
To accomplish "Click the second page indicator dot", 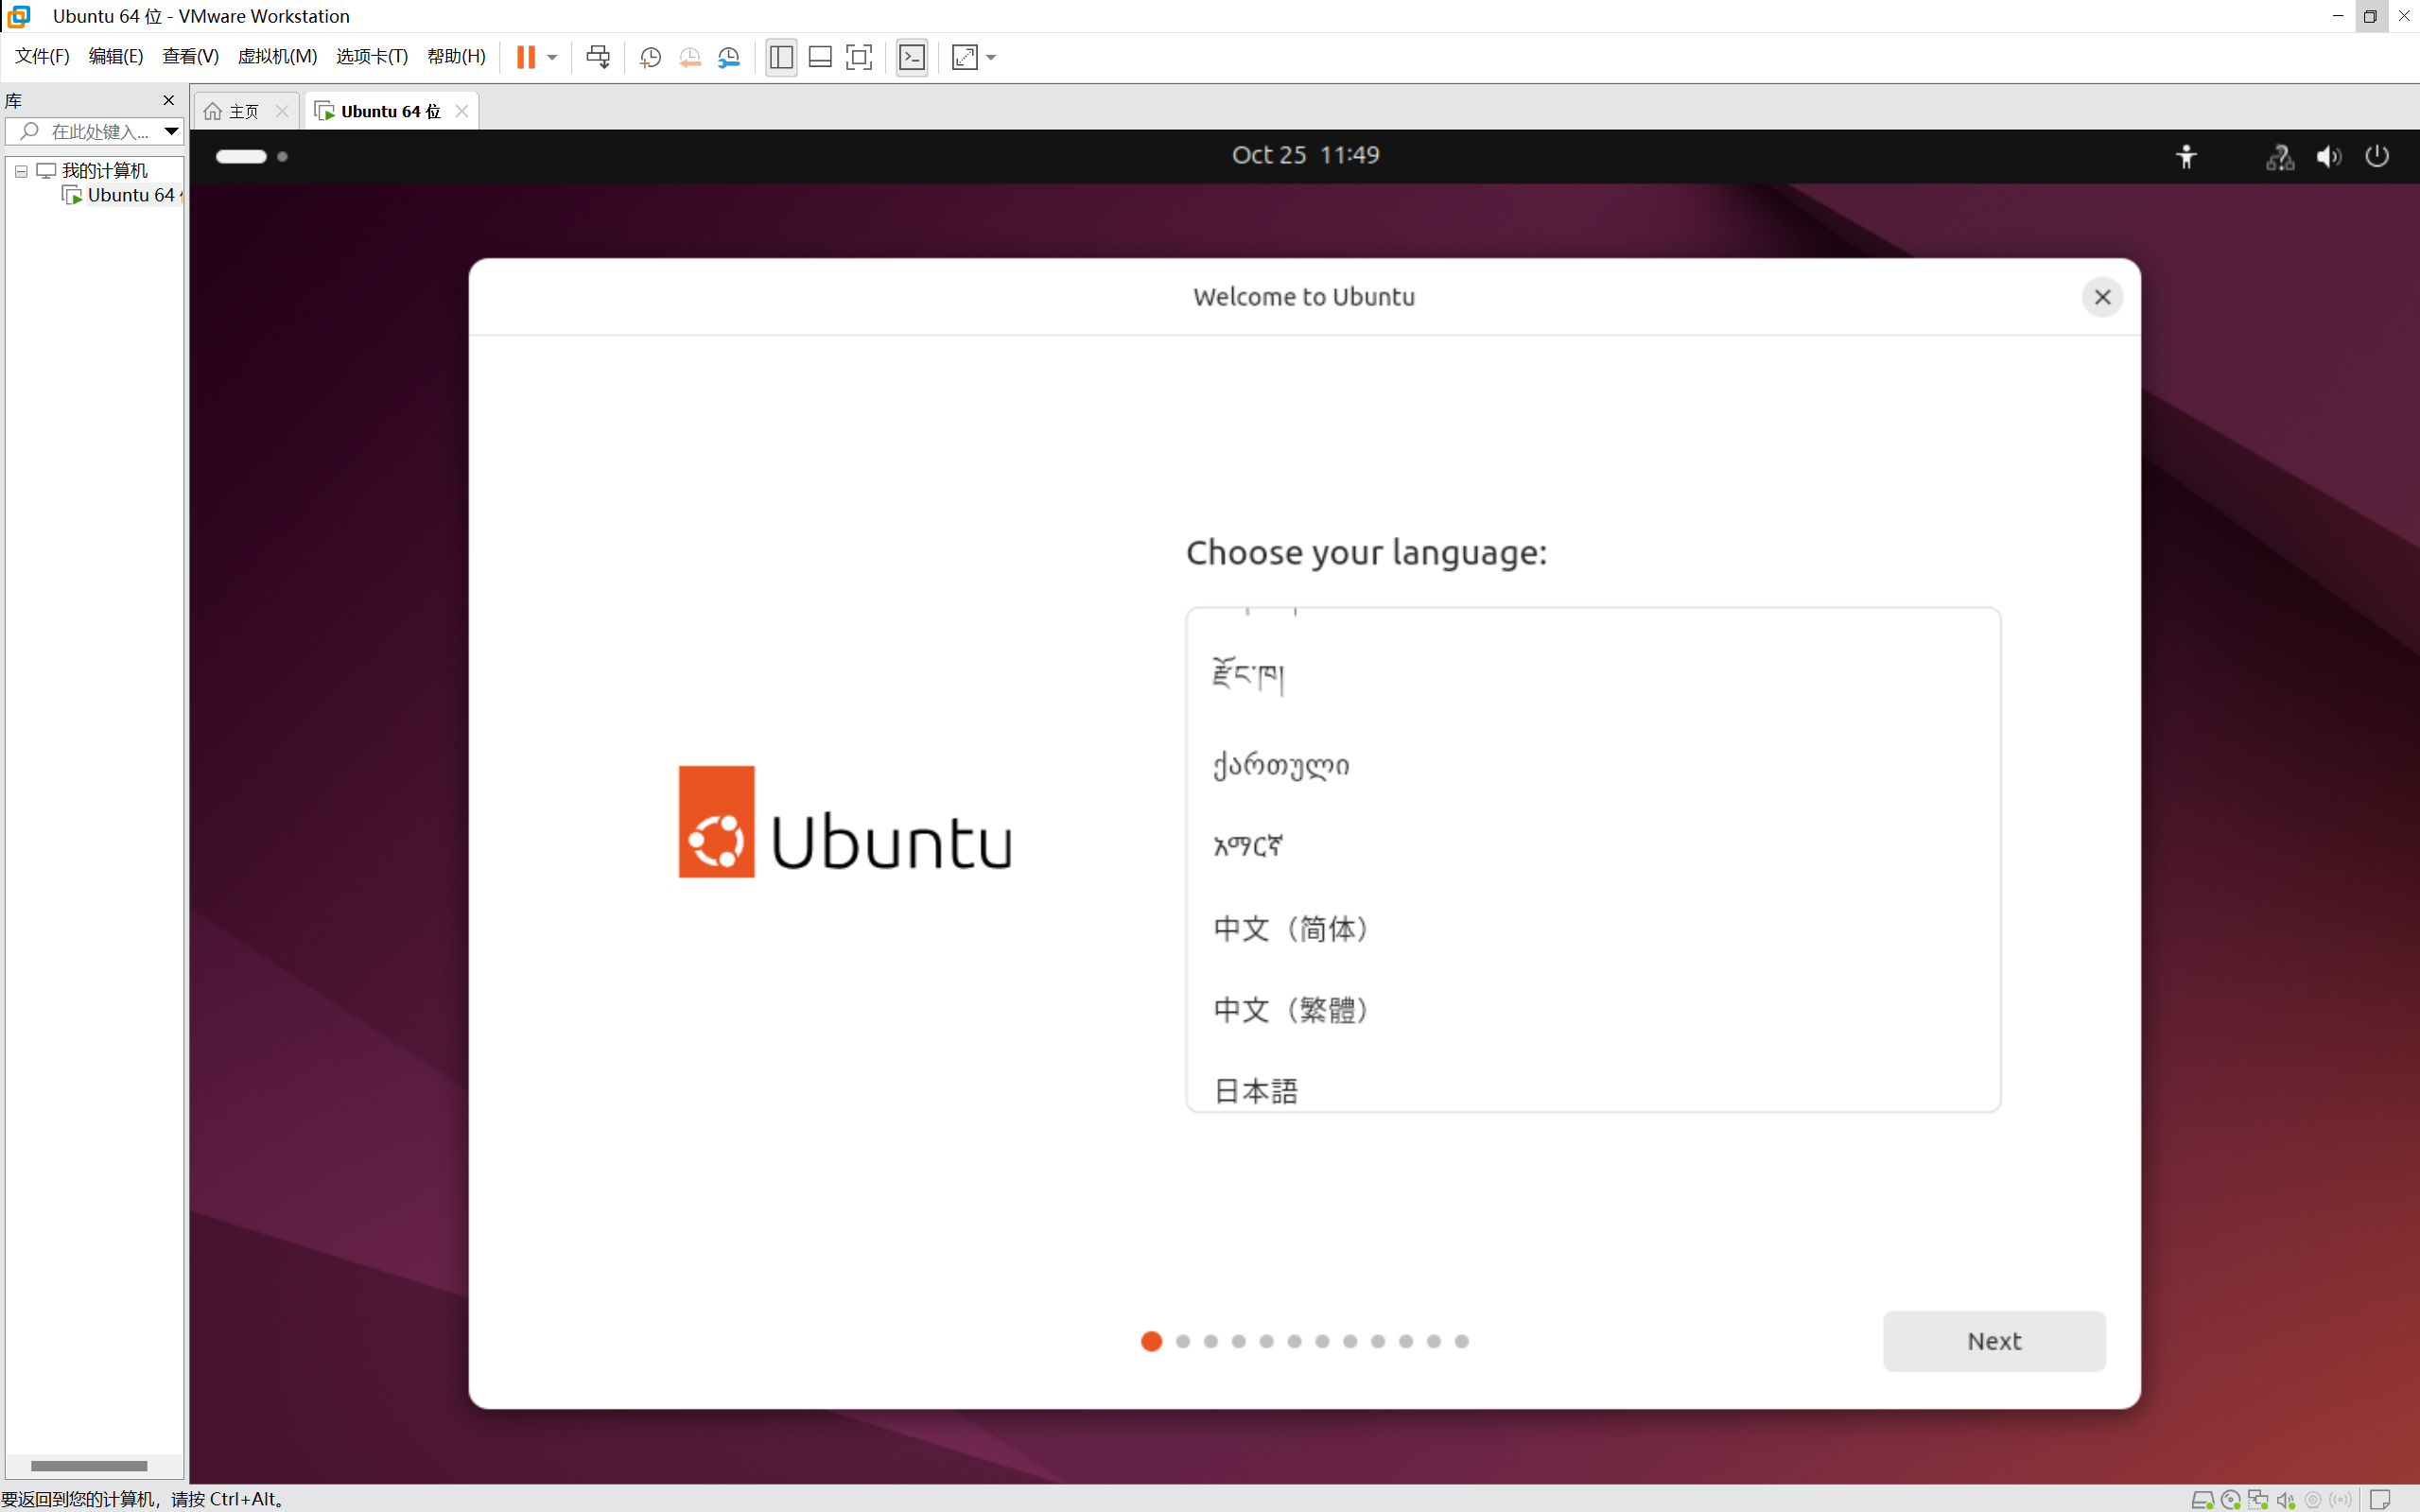I will (x=1183, y=1341).
